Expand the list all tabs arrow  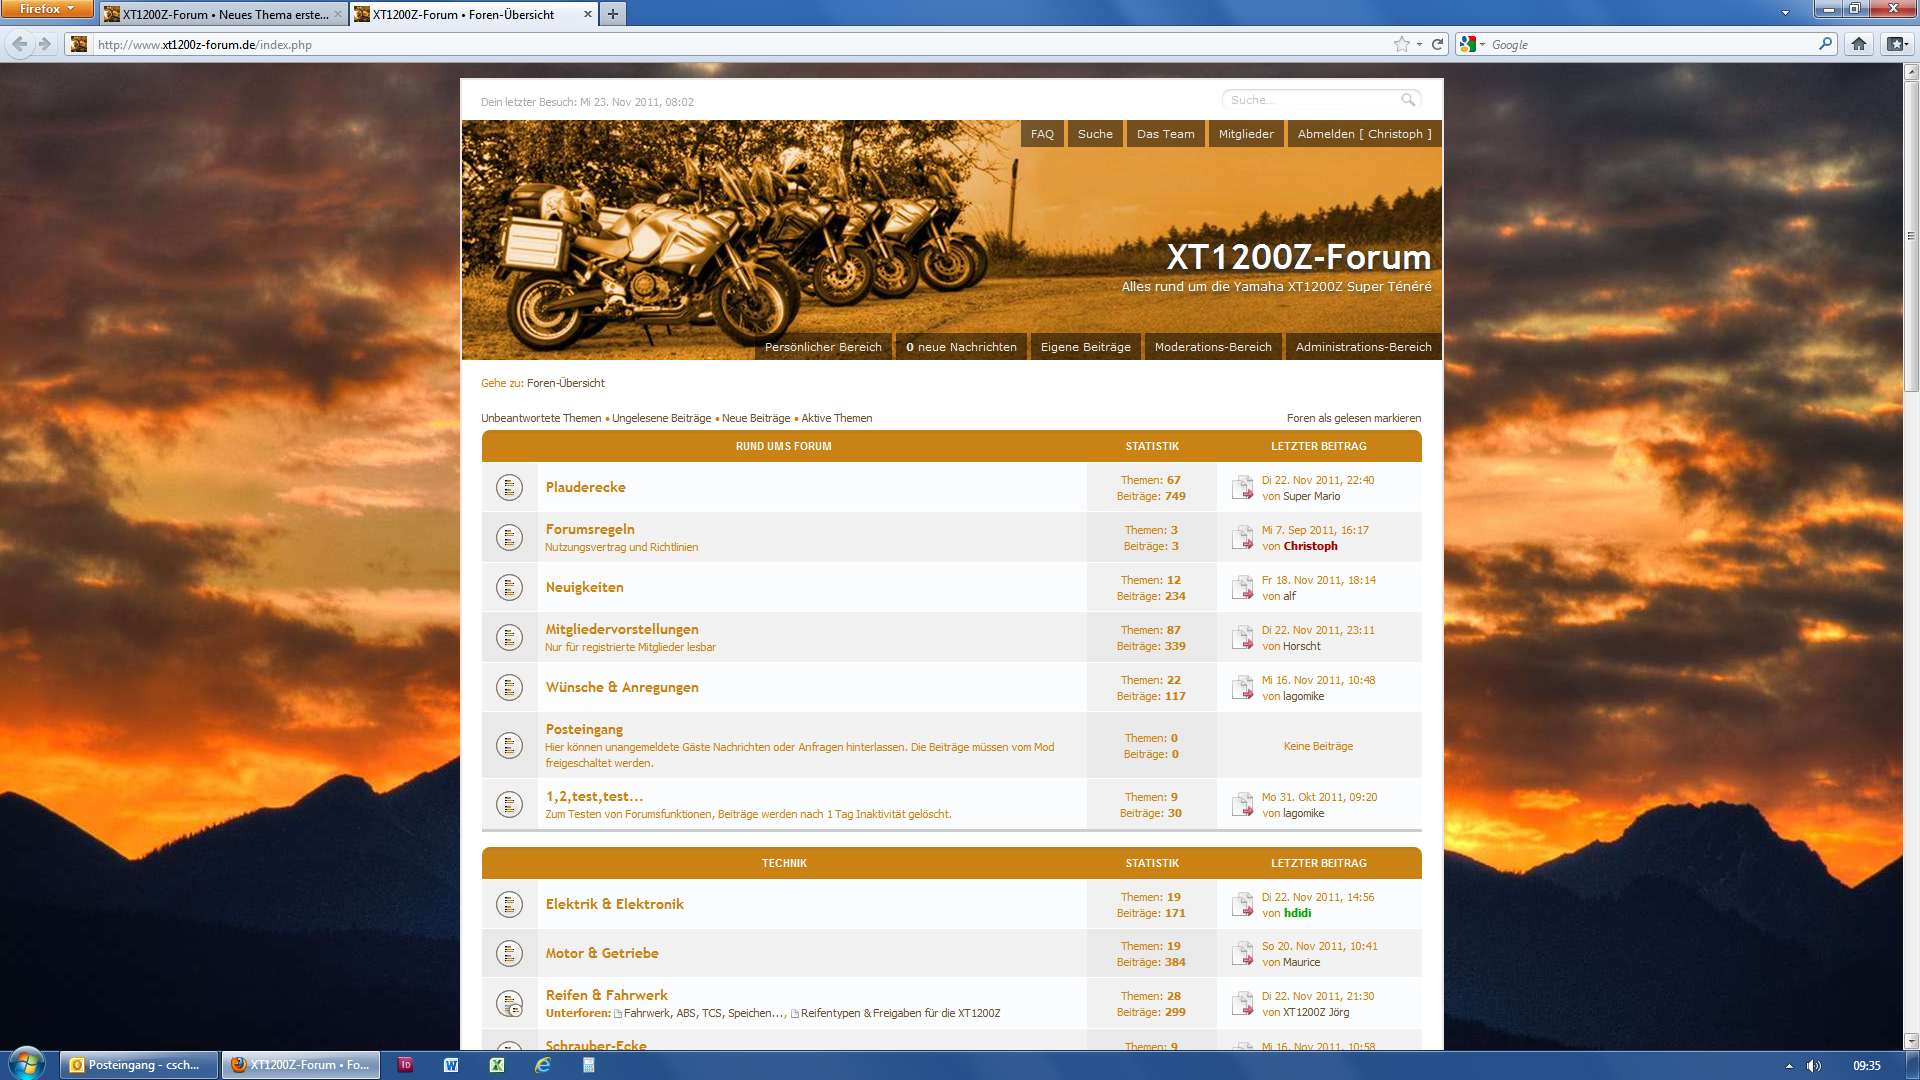(x=1785, y=13)
